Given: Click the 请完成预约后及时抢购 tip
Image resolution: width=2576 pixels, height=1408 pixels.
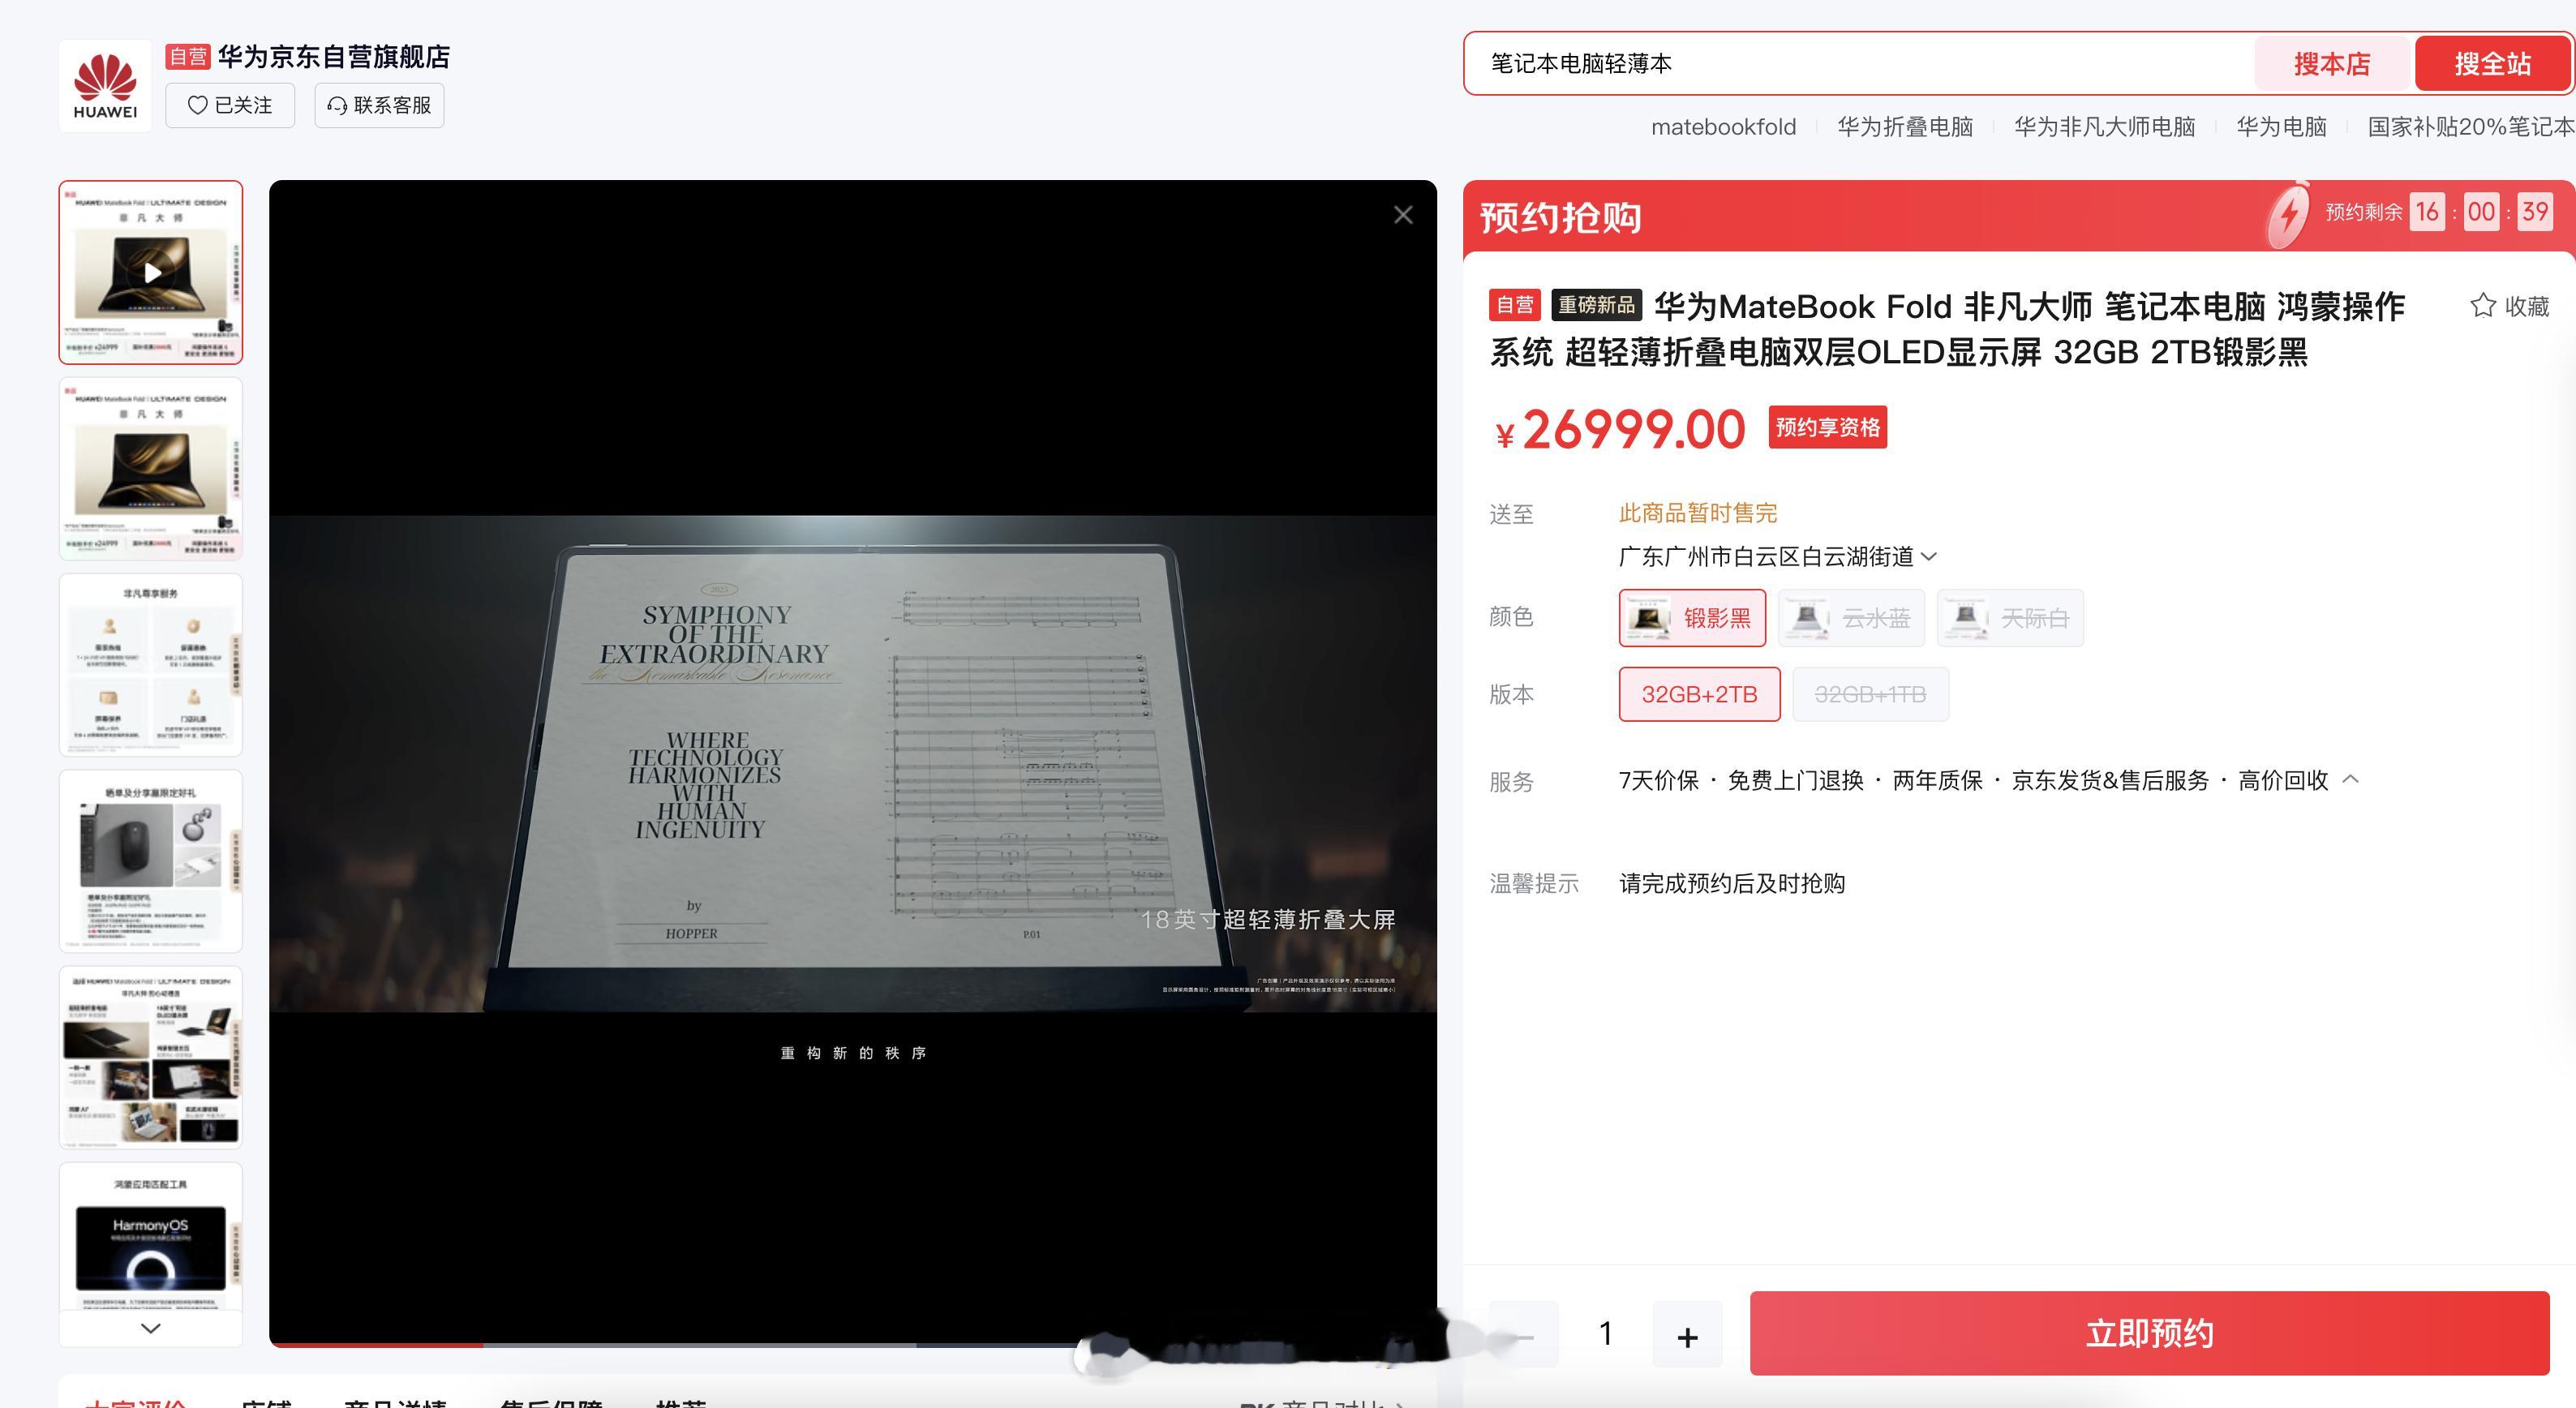Looking at the screenshot, I should pyautogui.click(x=1732, y=883).
